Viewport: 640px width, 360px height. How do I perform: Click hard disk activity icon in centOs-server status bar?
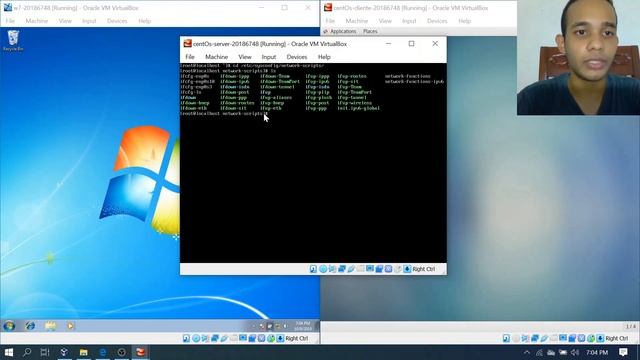click(x=313, y=269)
